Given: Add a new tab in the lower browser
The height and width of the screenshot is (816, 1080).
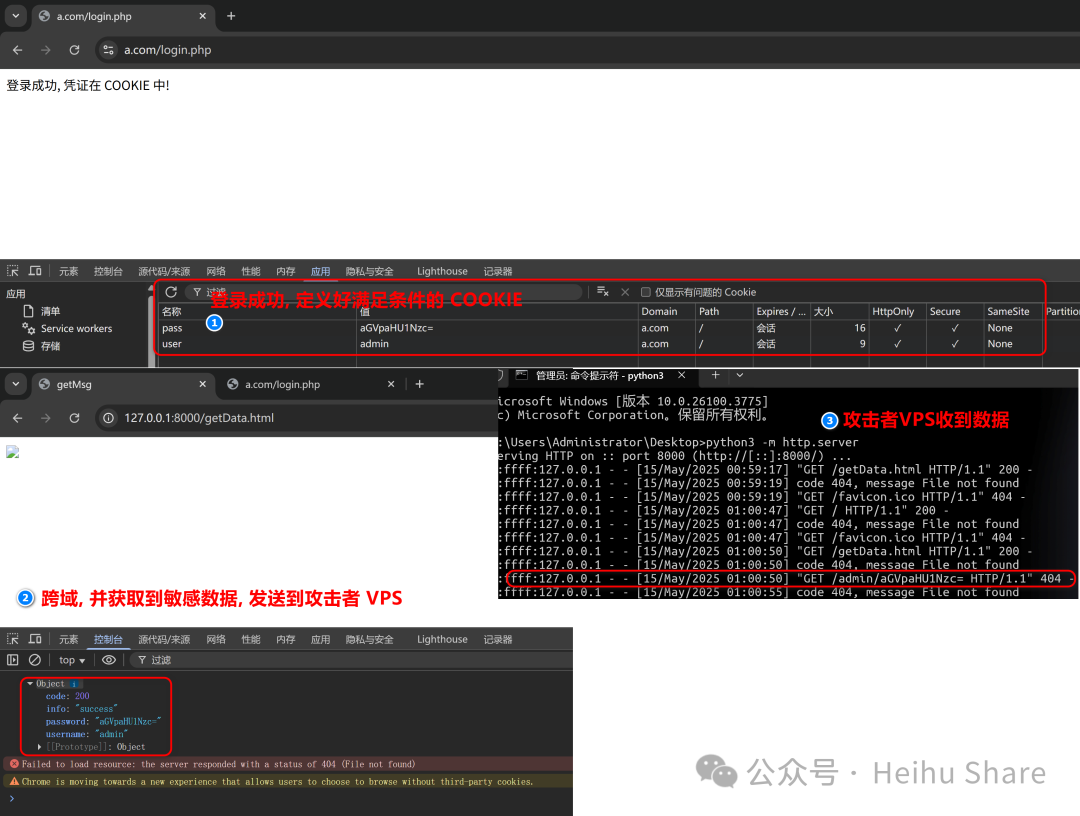Looking at the screenshot, I should click(x=419, y=384).
